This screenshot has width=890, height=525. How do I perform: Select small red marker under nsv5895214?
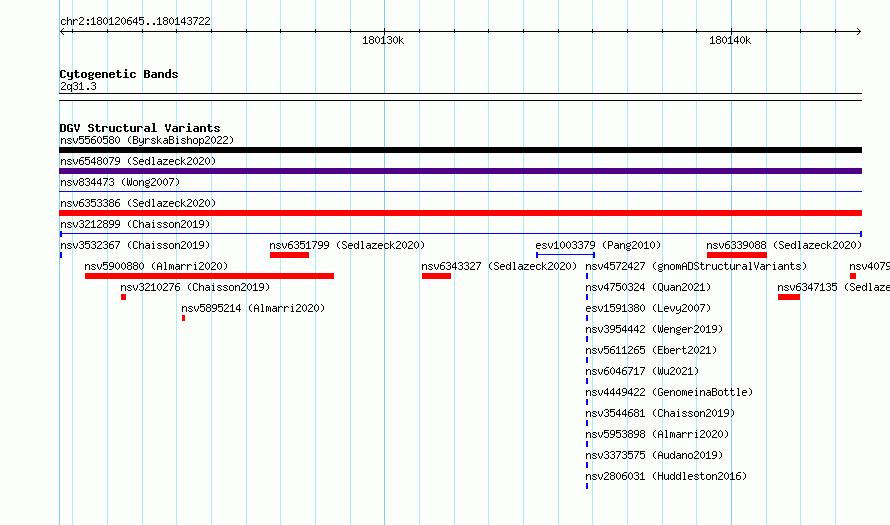pos(183,318)
